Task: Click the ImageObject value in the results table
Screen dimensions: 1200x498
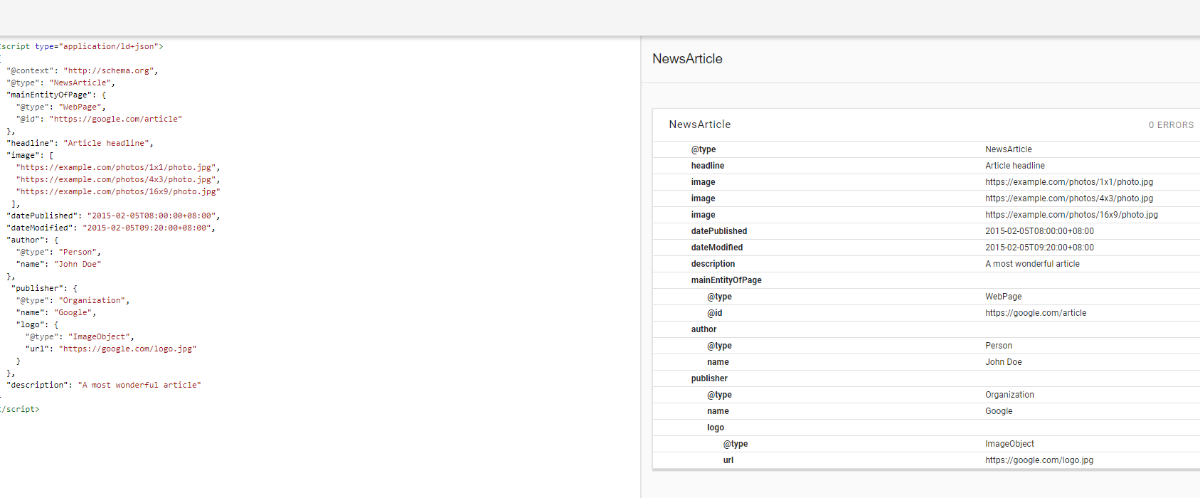Action: coord(1009,443)
